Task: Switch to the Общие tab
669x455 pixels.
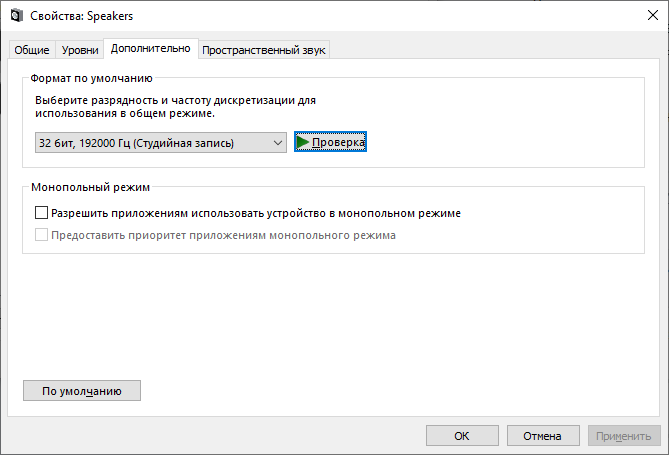Action: click(32, 50)
